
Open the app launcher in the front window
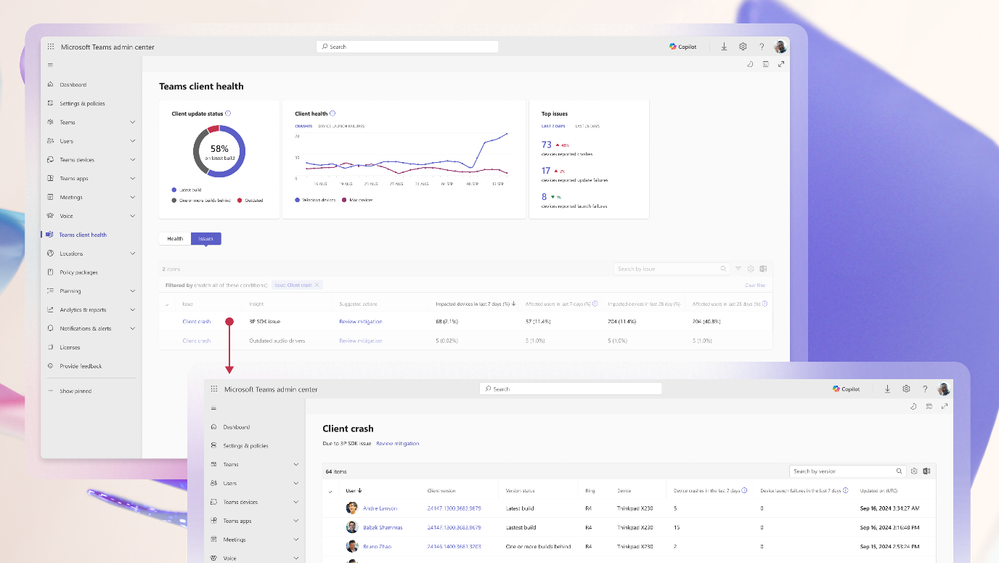point(214,389)
